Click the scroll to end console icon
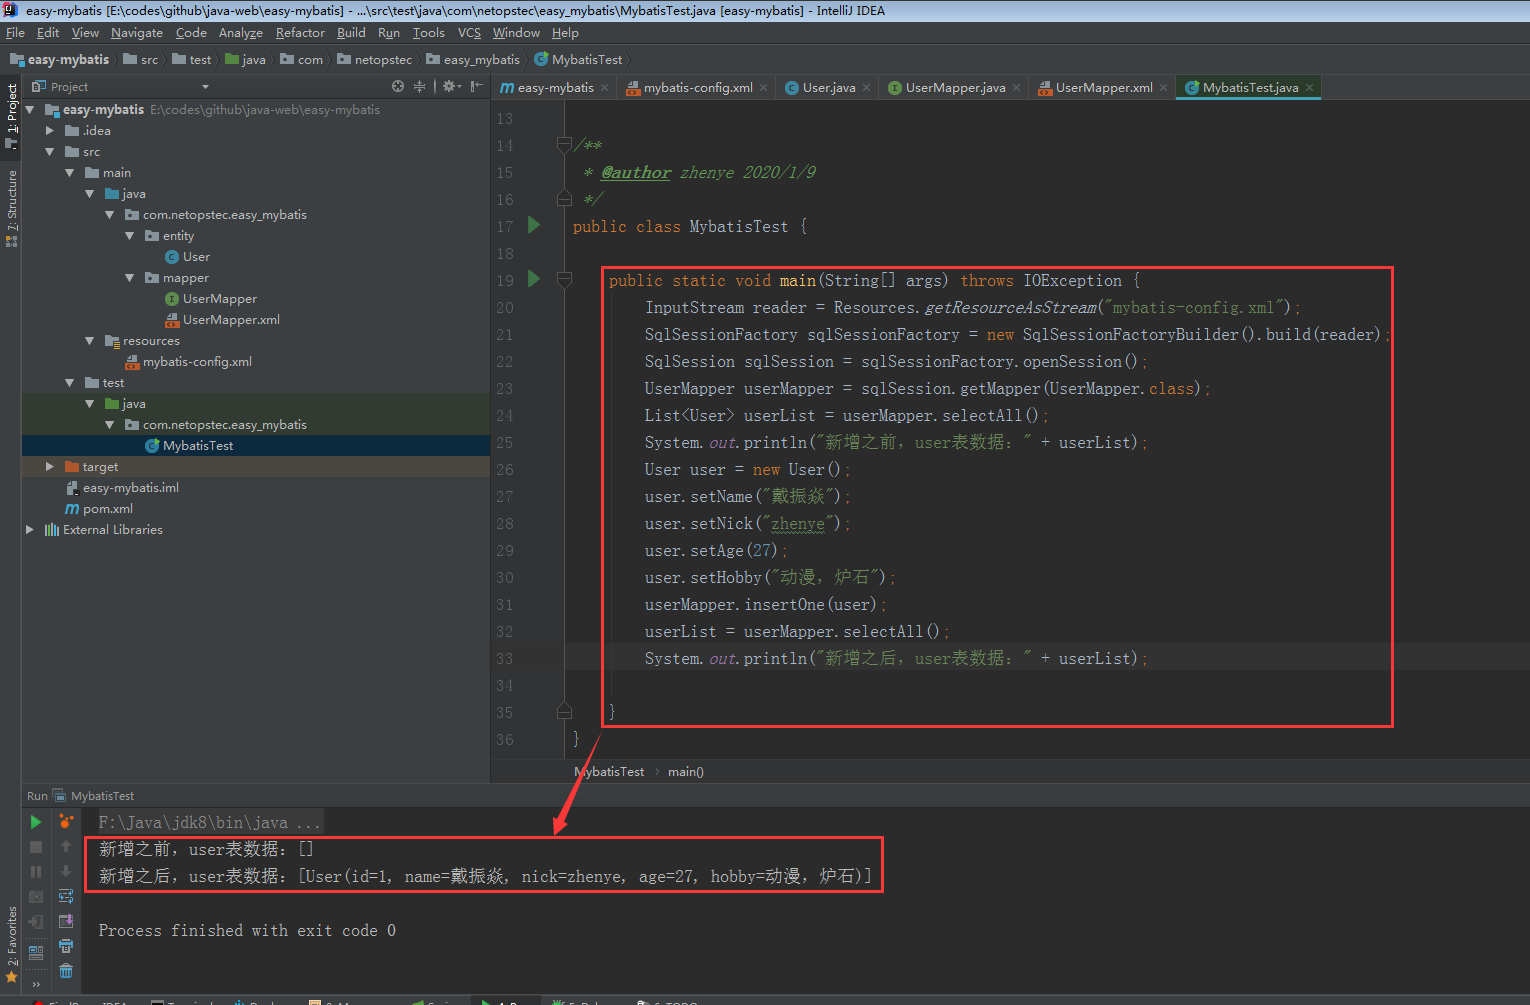1530x1005 pixels. point(66,921)
